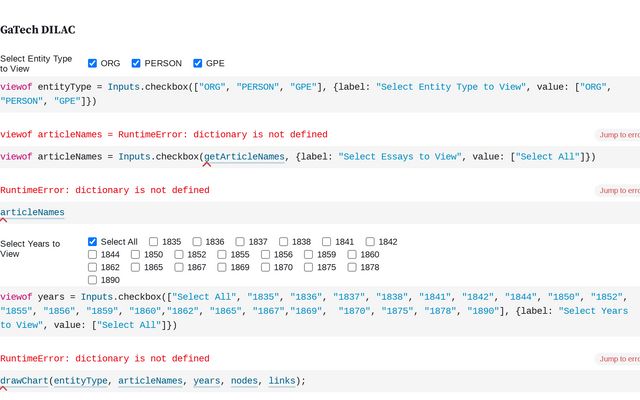This screenshot has width=640, height=400.
Task: Click getArticleNames reference in the code
Action: (244, 157)
